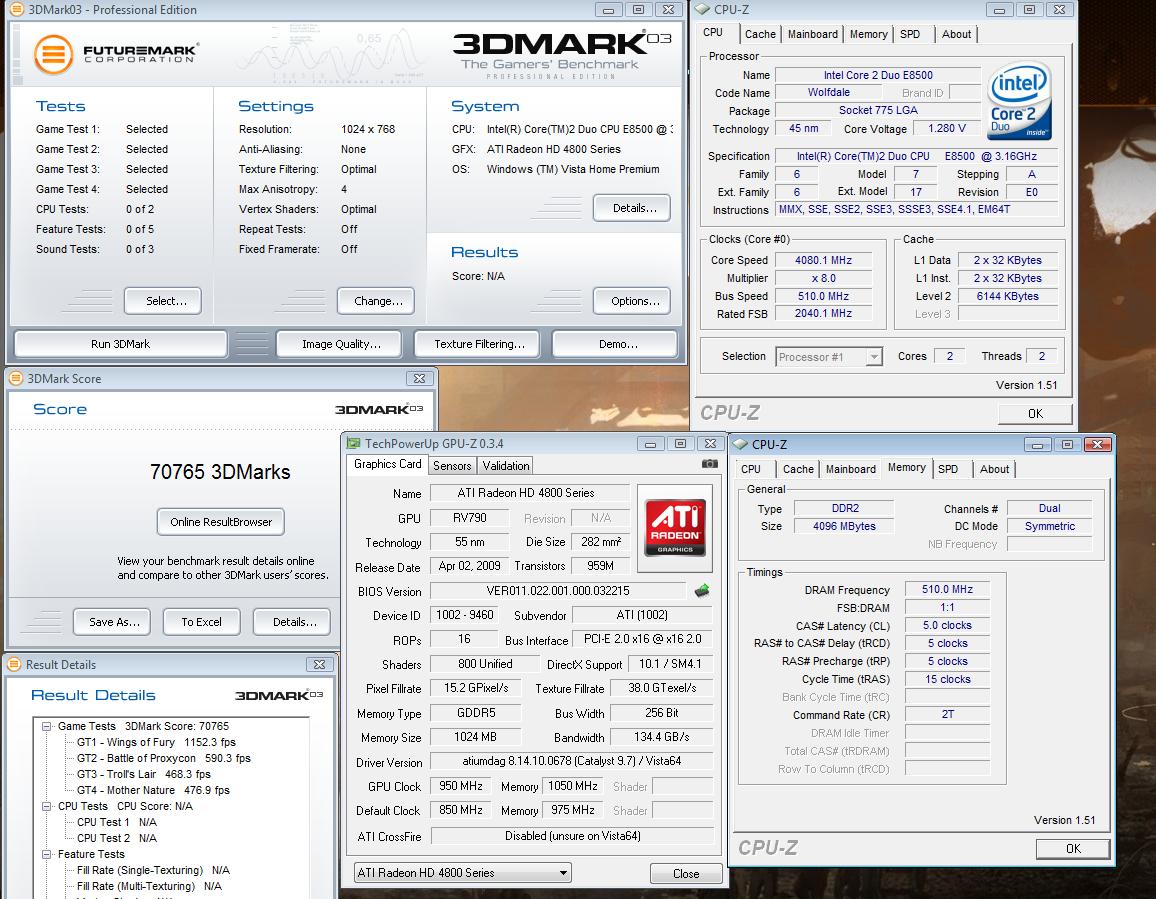Switch to Mainboard tab in top CPU-Z
This screenshot has width=1156, height=899.
pos(812,34)
